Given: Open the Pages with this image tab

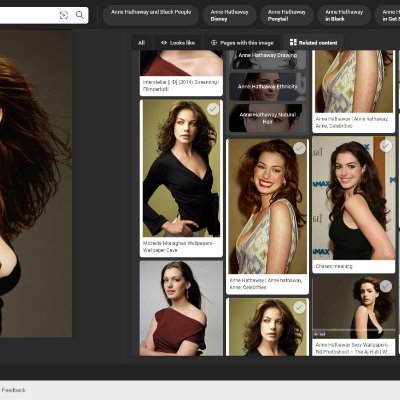Looking at the screenshot, I should pyautogui.click(x=242, y=43).
